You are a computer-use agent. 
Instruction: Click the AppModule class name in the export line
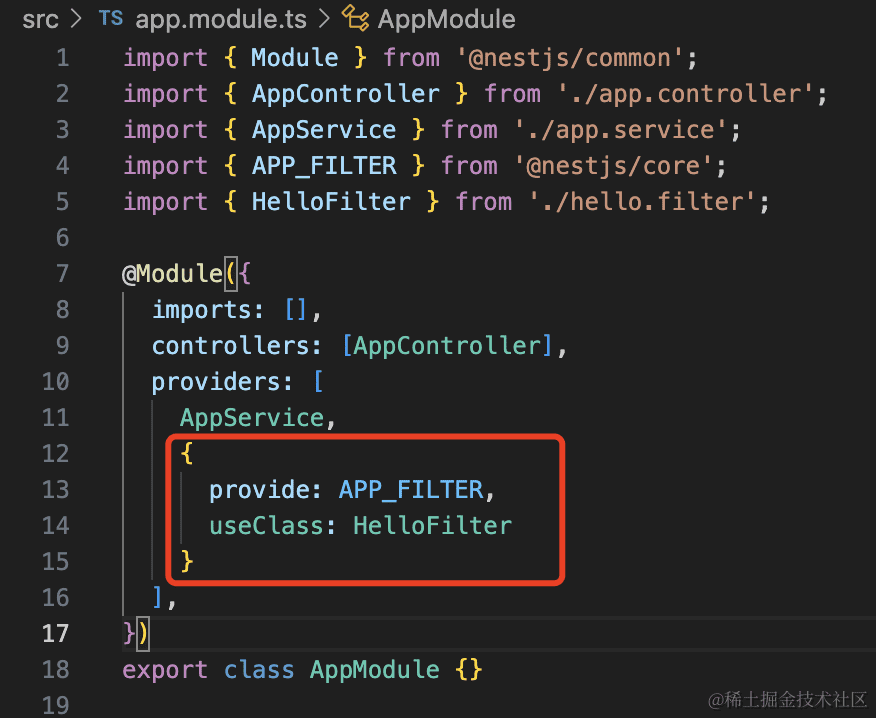tap(374, 670)
